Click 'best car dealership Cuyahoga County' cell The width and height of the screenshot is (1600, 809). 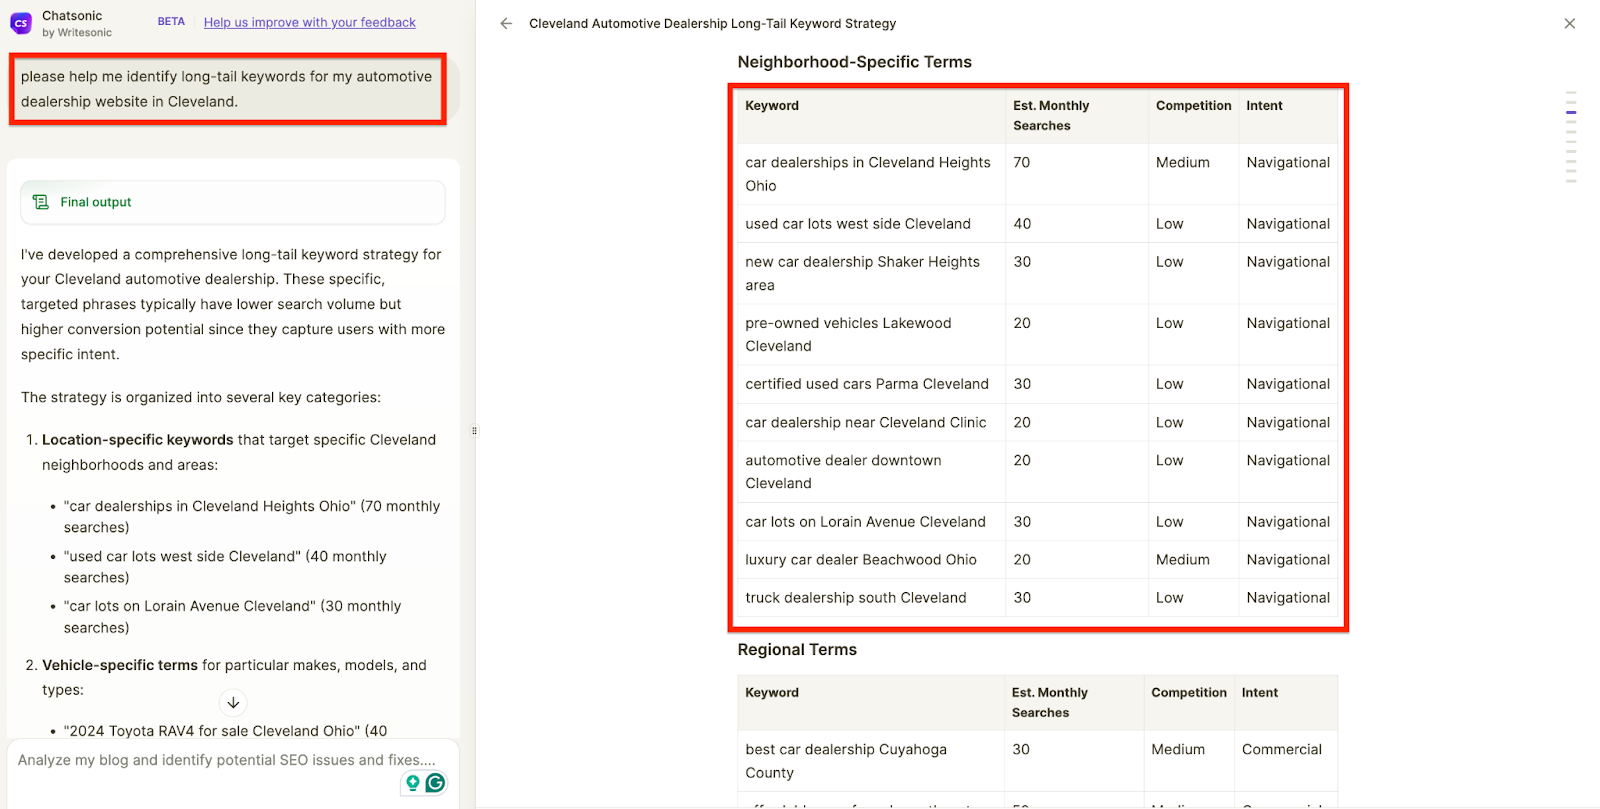tap(870, 761)
